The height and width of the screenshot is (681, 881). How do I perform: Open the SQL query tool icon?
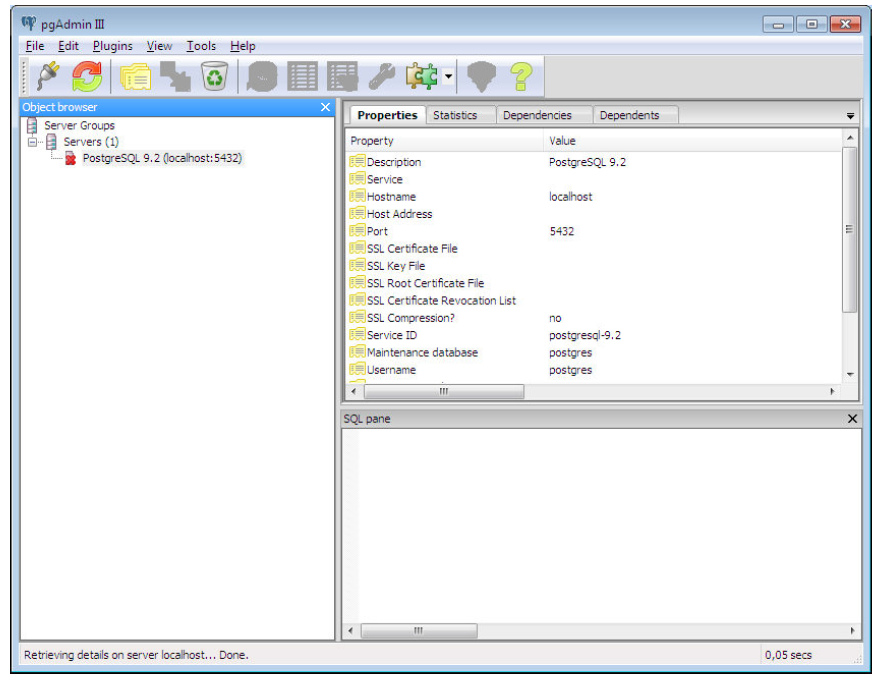pos(262,76)
